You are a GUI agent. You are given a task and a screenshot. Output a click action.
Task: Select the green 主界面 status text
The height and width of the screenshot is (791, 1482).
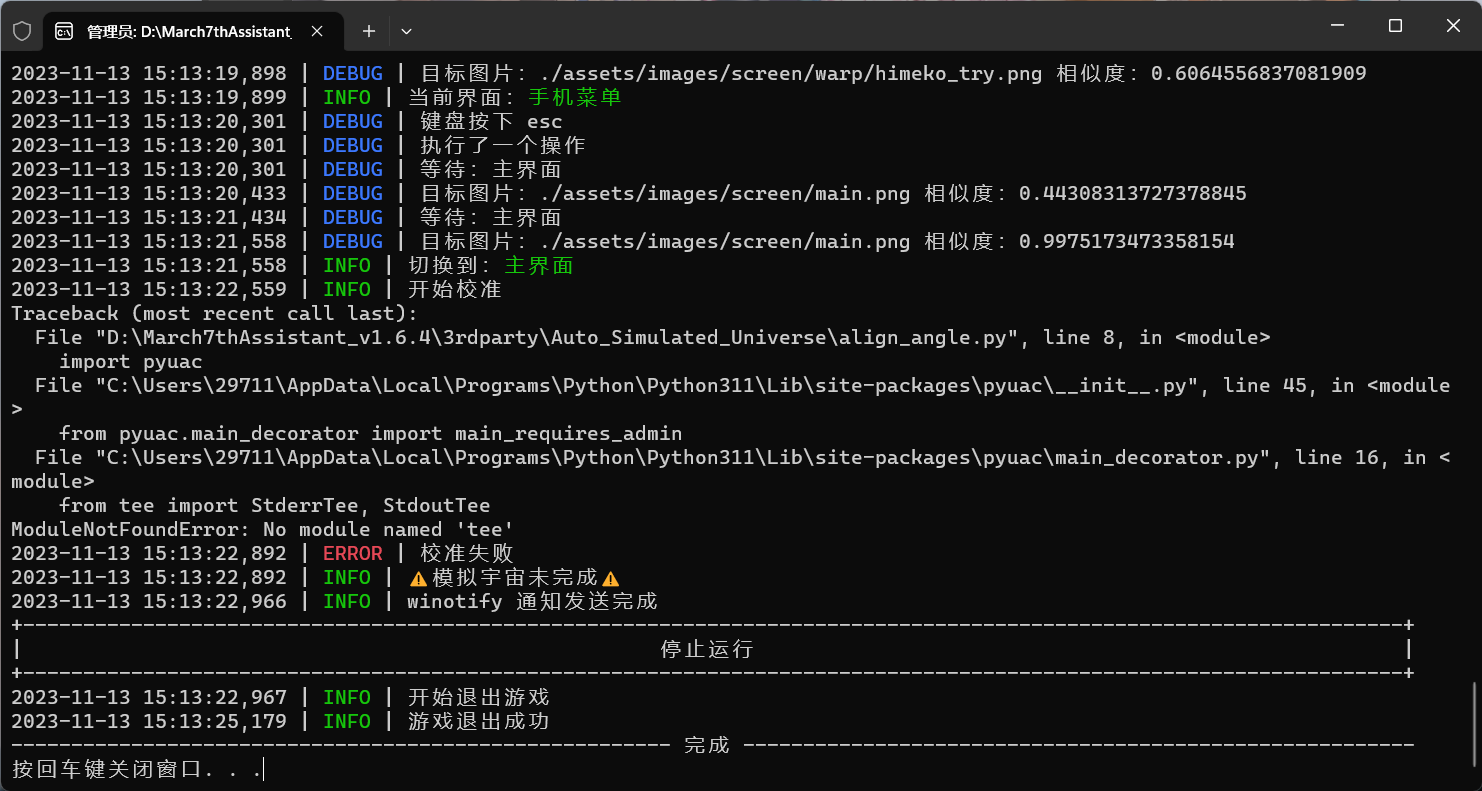[x=539, y=265]
